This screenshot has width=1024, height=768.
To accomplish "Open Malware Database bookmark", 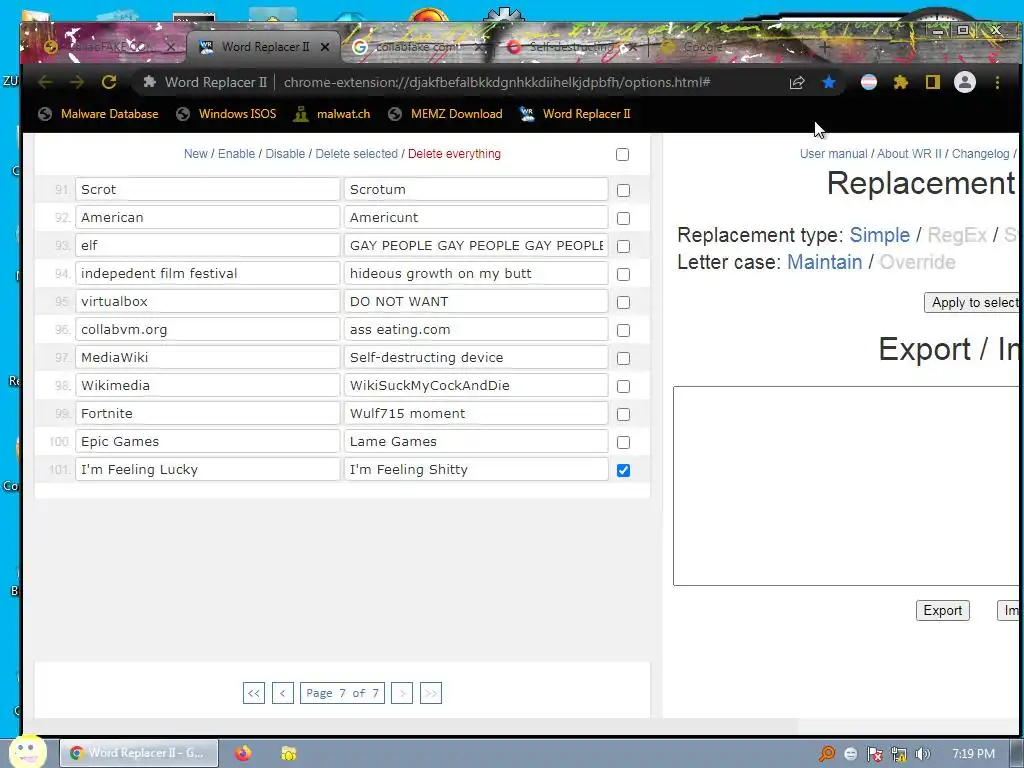I will pyautogui.click(x=99, y=114).
